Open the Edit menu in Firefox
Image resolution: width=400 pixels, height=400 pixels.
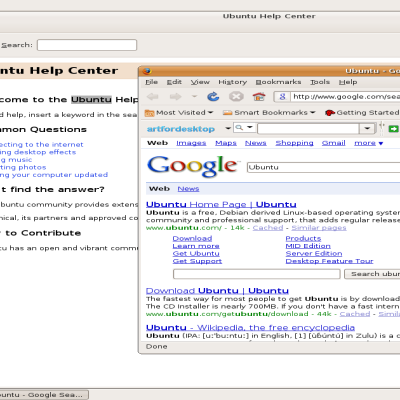coord(174,82)
